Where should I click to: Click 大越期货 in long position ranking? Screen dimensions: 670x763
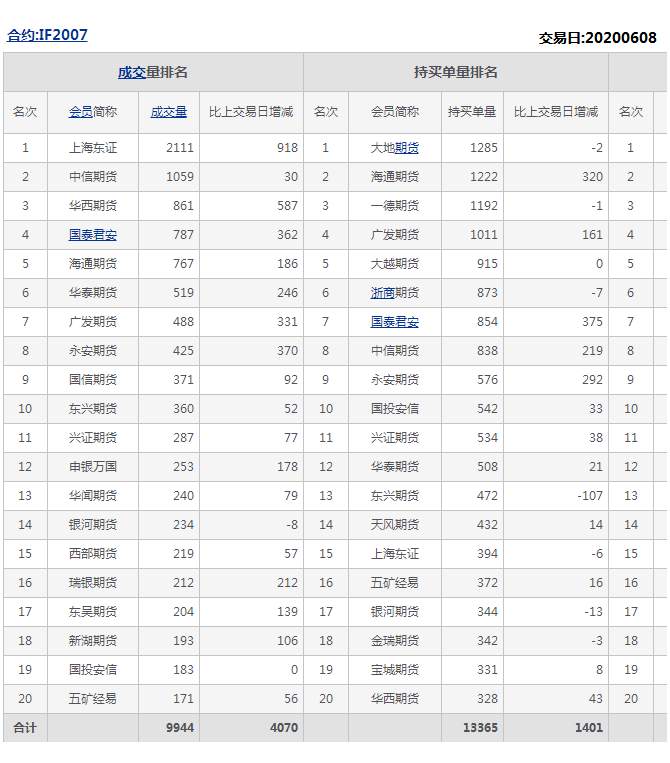395,264
